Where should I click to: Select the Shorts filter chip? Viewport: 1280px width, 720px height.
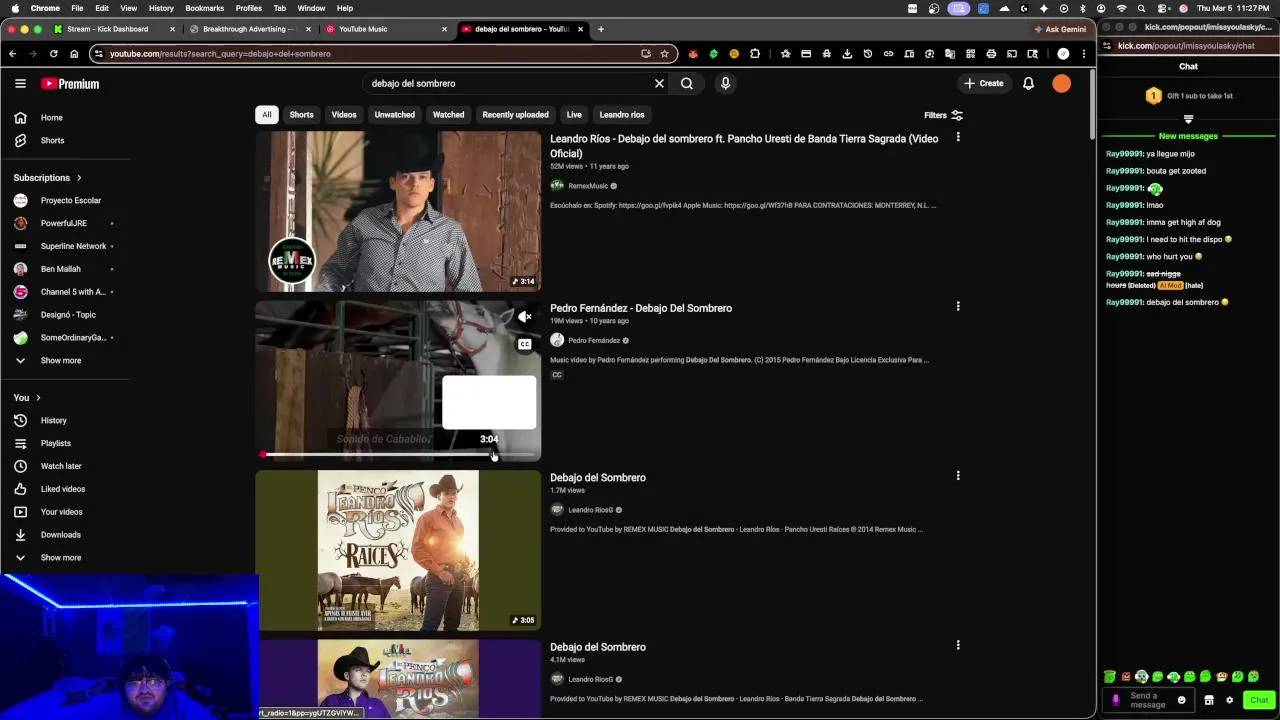[x=301, y=115]
